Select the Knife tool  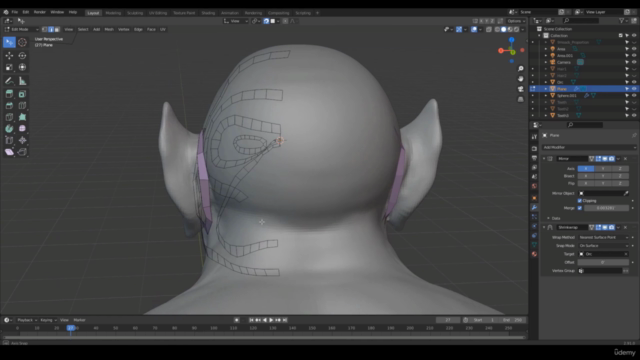[x=9, y=117]
